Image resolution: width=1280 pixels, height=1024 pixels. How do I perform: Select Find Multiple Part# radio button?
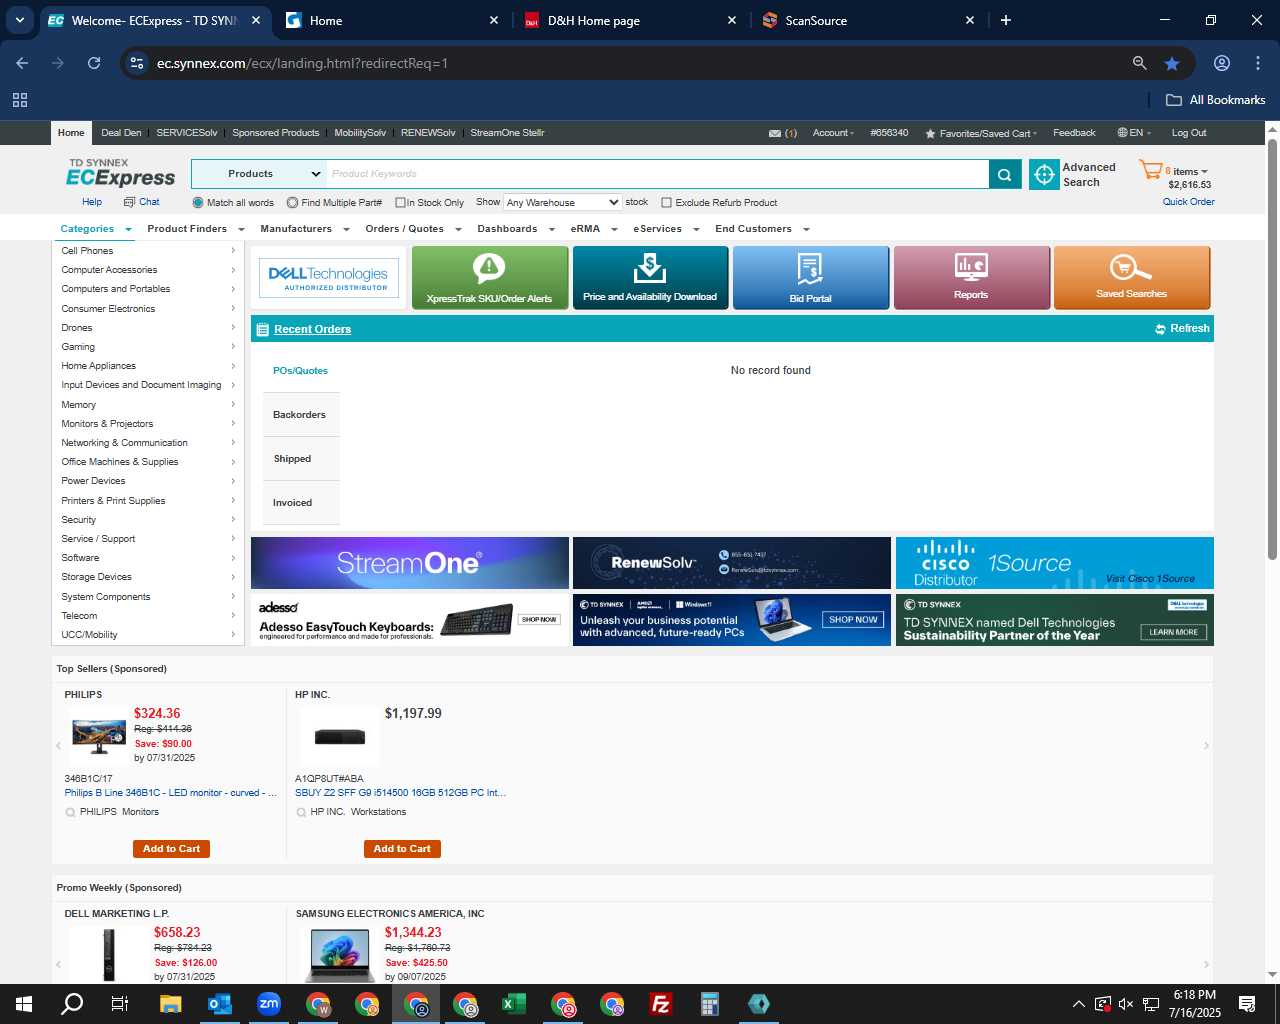pos(292,203)
